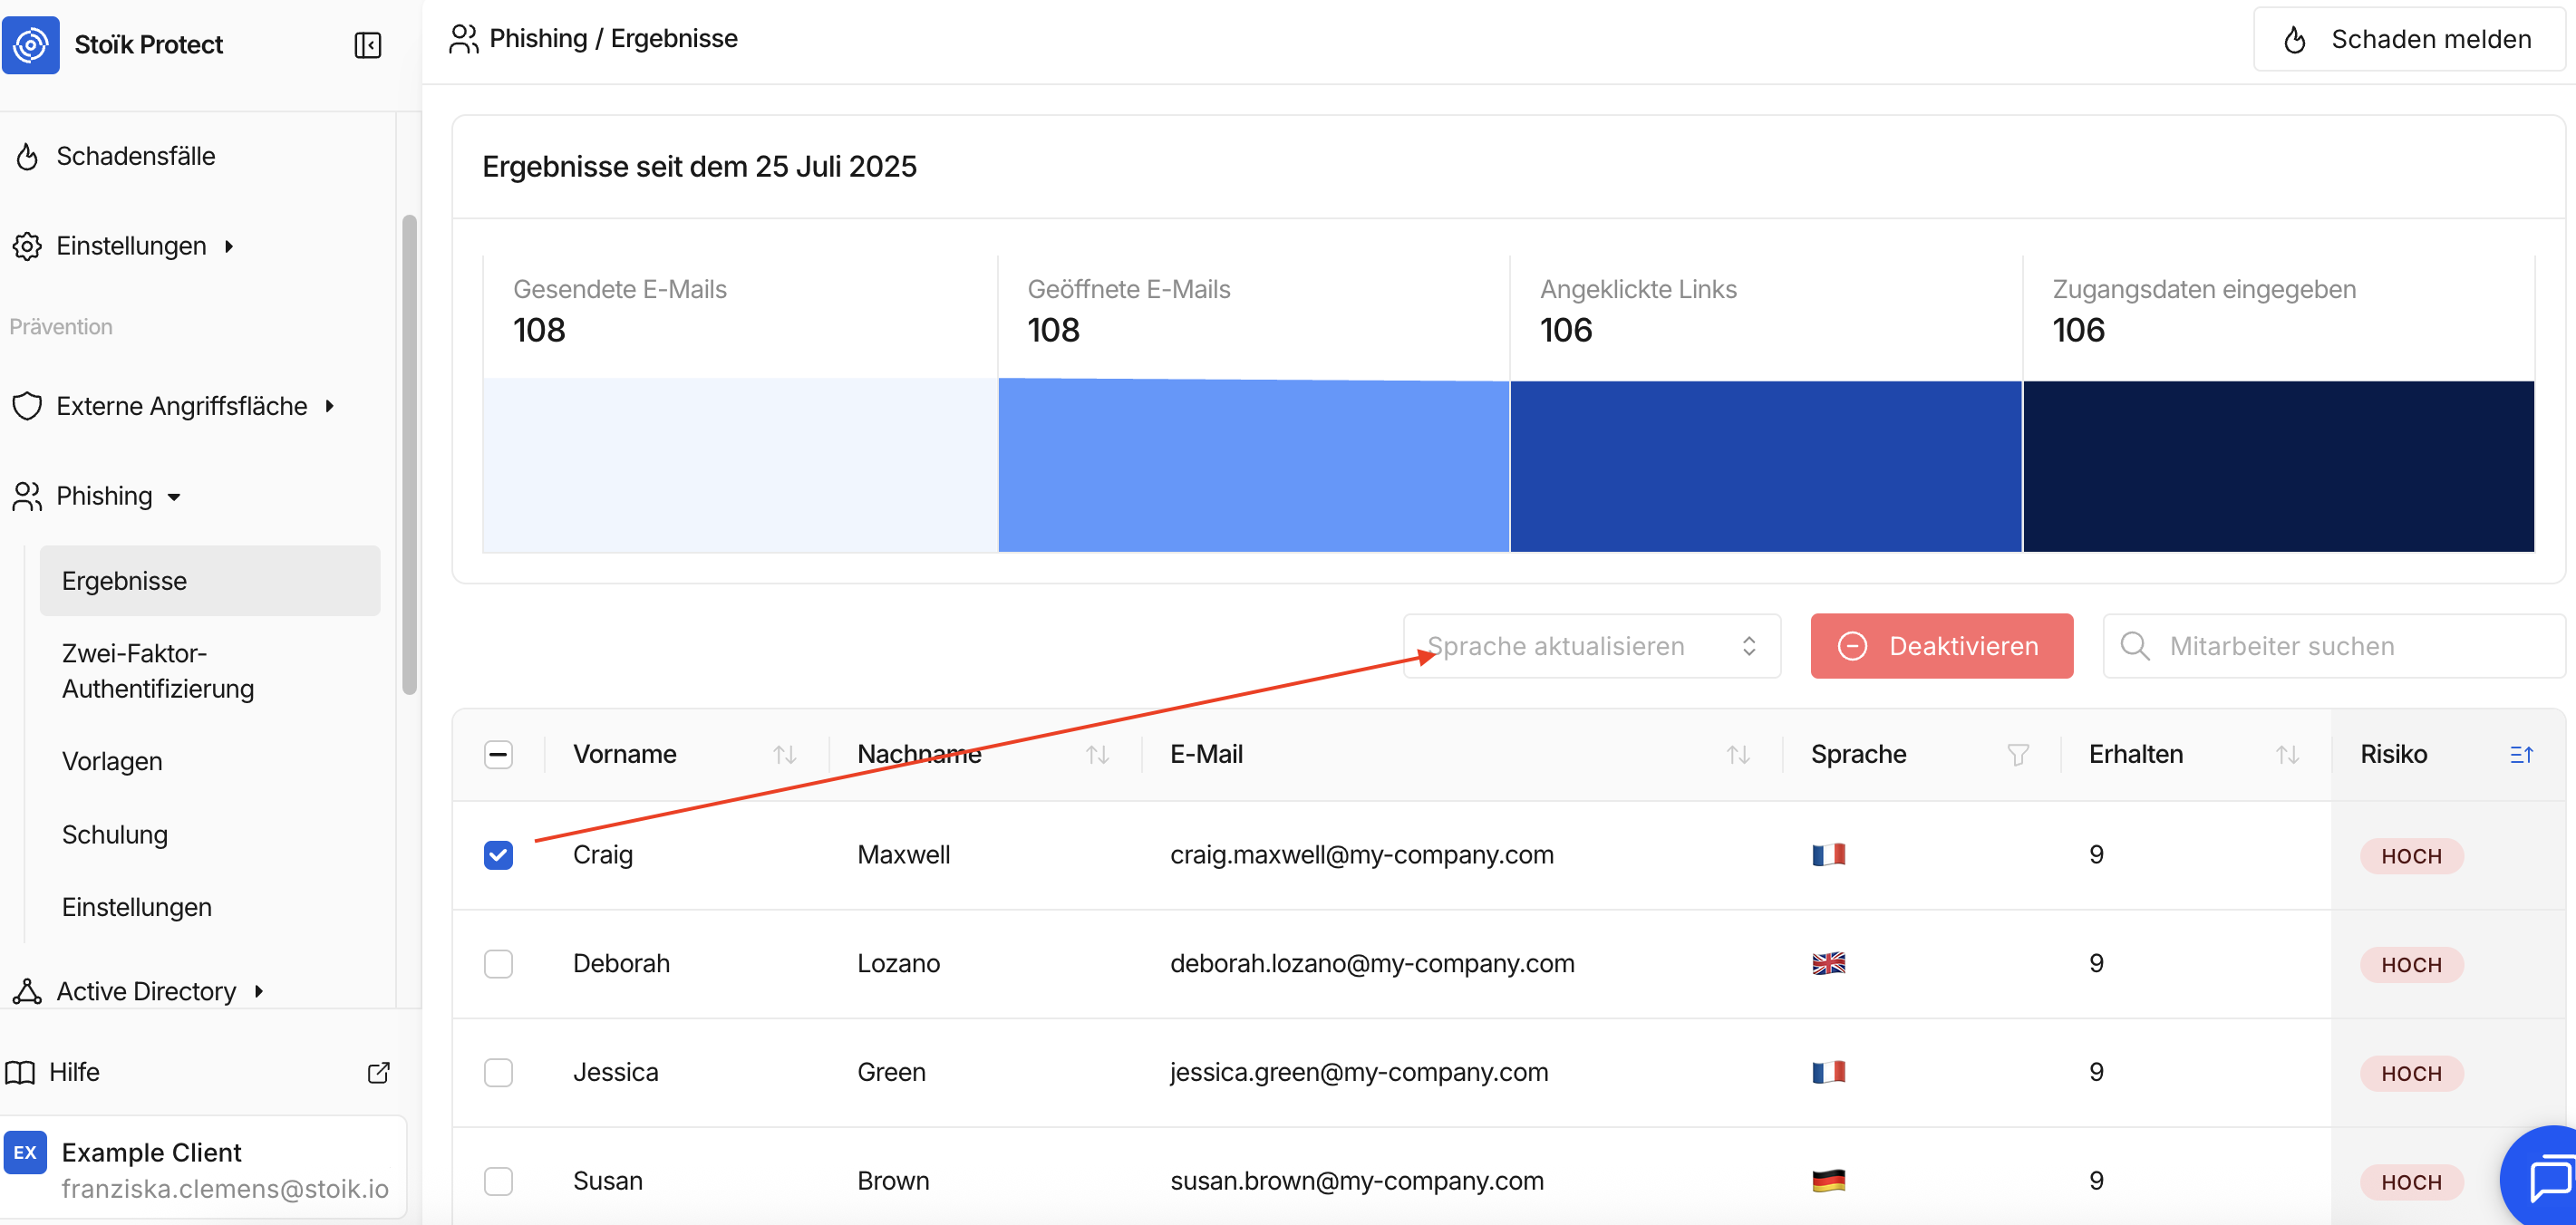
Task: Sort by Vorname column arrows
Action: pyautogui.click(x=784, y=755)
